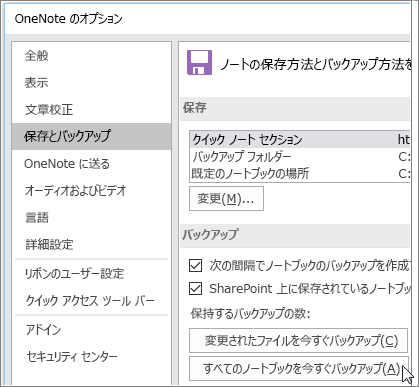
Task: Select バックアップ フォルダー row
Action: click(x=300, y=156)
